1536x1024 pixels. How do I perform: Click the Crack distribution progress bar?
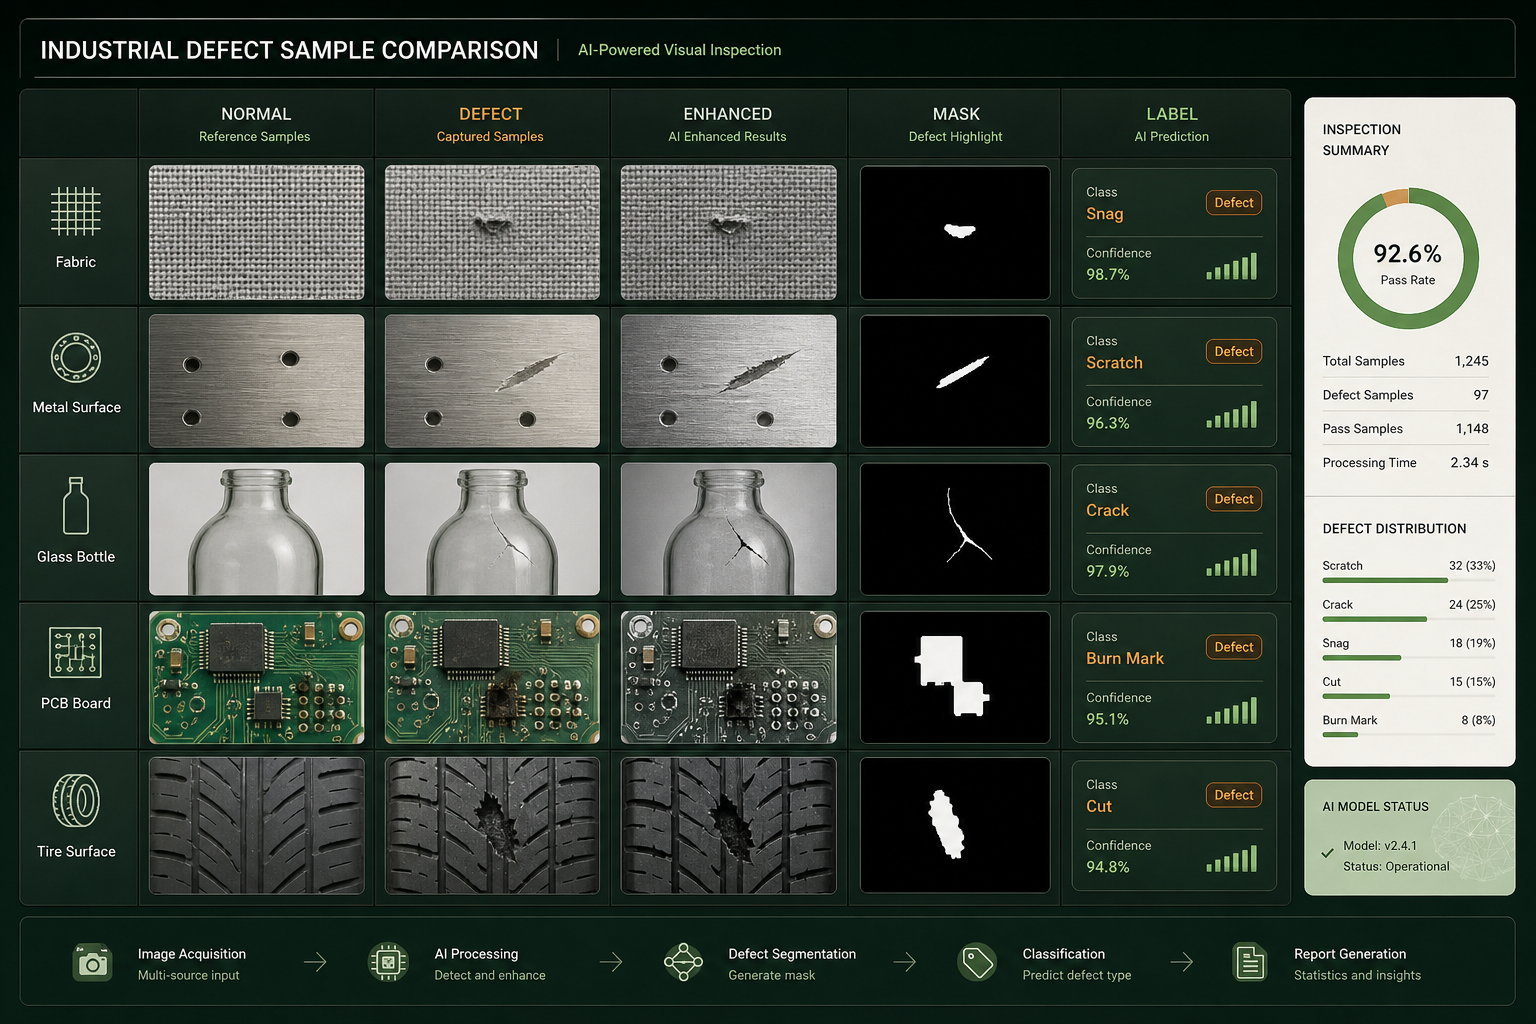(1408, 619)
